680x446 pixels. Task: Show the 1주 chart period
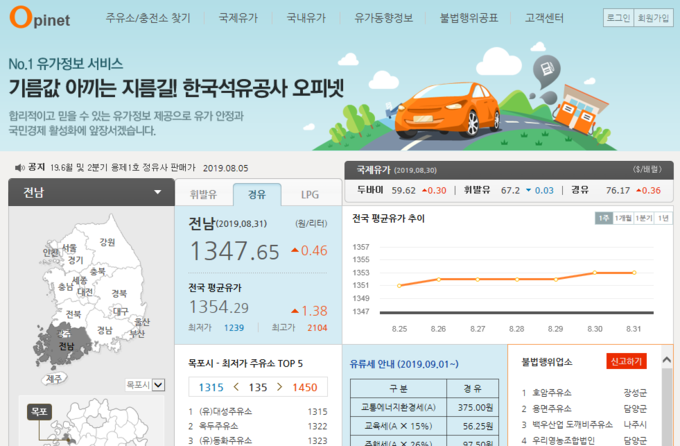tap(603, 218)
